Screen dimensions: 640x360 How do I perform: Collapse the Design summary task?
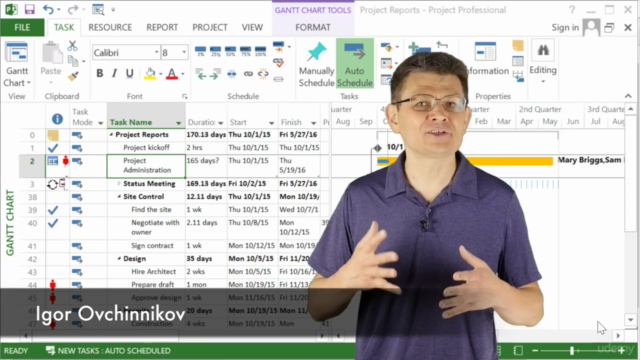(119, 259)
